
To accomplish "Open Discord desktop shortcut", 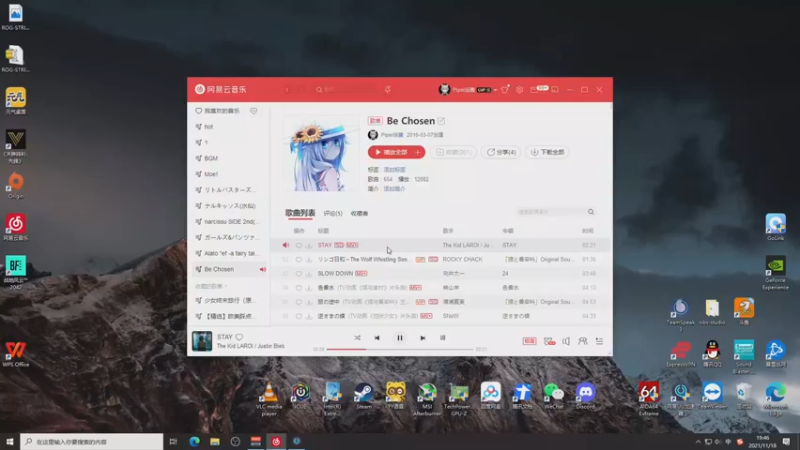I will tap(585, 395).
